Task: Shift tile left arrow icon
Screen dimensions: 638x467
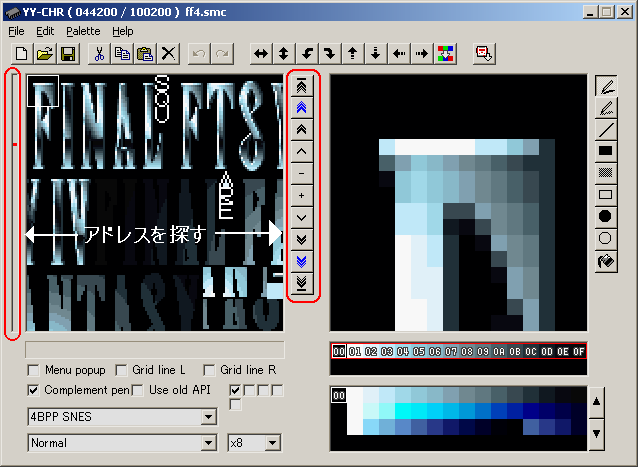Action: [399, 54]
